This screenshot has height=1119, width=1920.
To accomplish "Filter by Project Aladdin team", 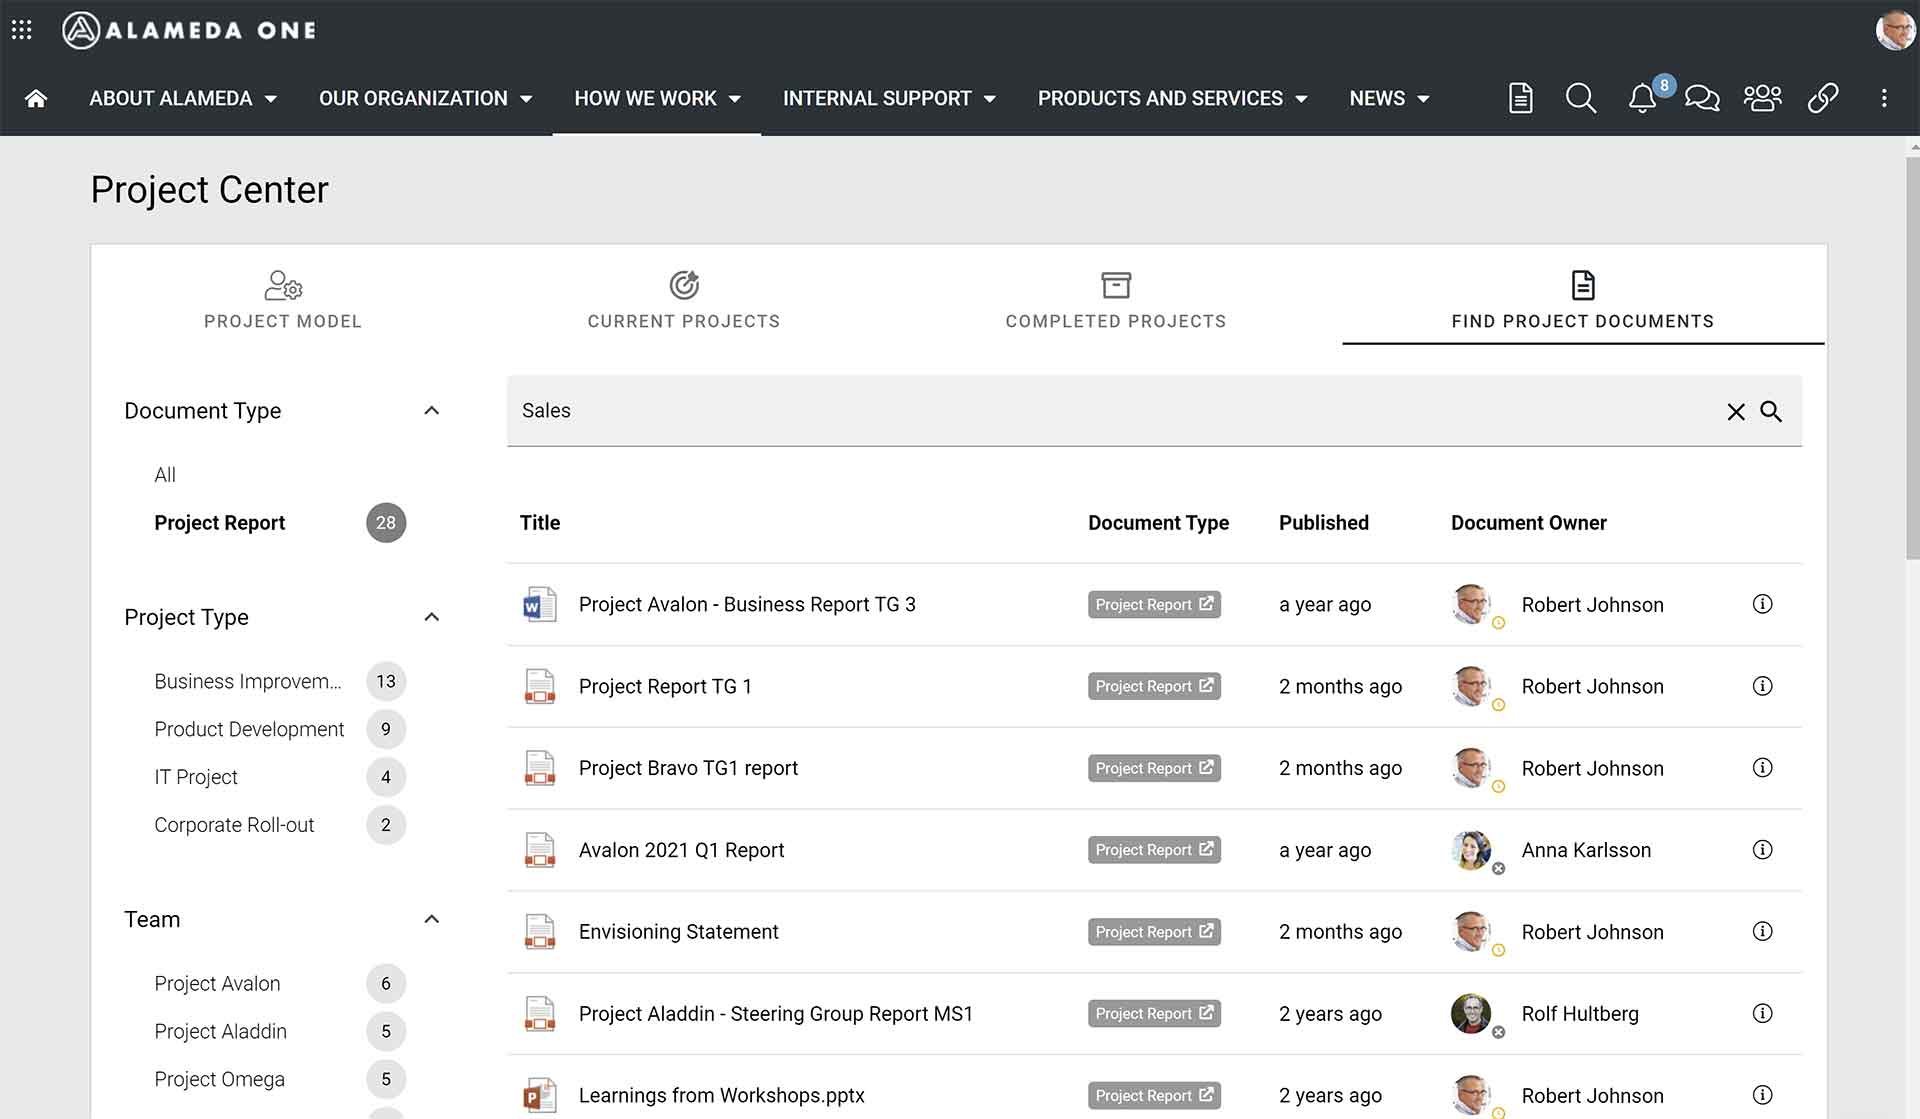I will coord(220,1031).
